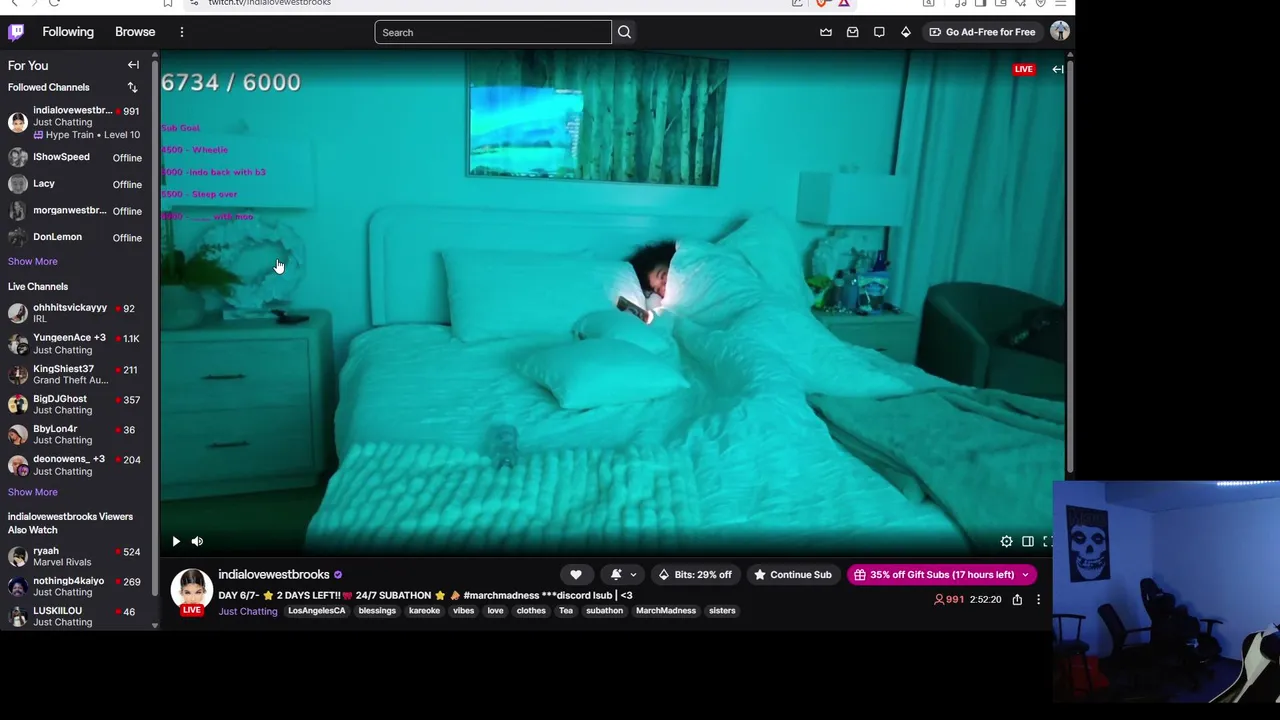Click the Continue Sub button
This screenshot has width=1280, height=720.
(x=792, y=574)
